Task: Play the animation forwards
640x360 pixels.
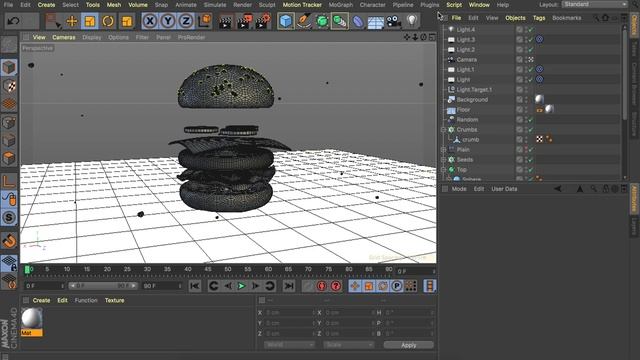Action: click(242, 286)
